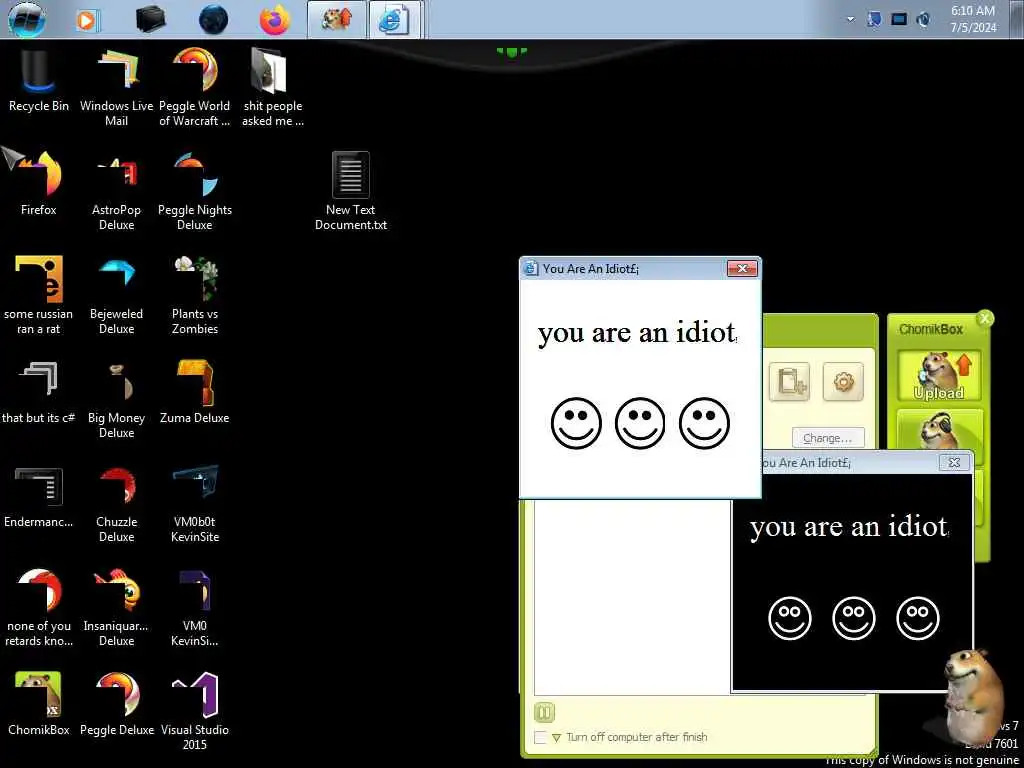
Task: Open ChomikBox desktop shortcut
Action: (39, 703)
